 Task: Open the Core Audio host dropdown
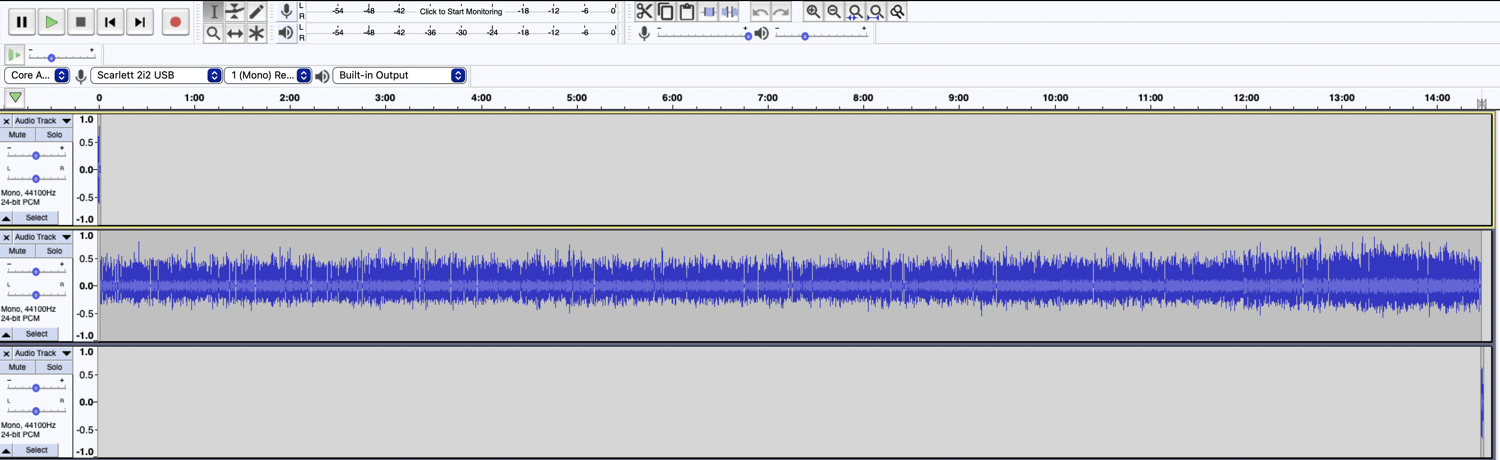[x=37, y=75]
